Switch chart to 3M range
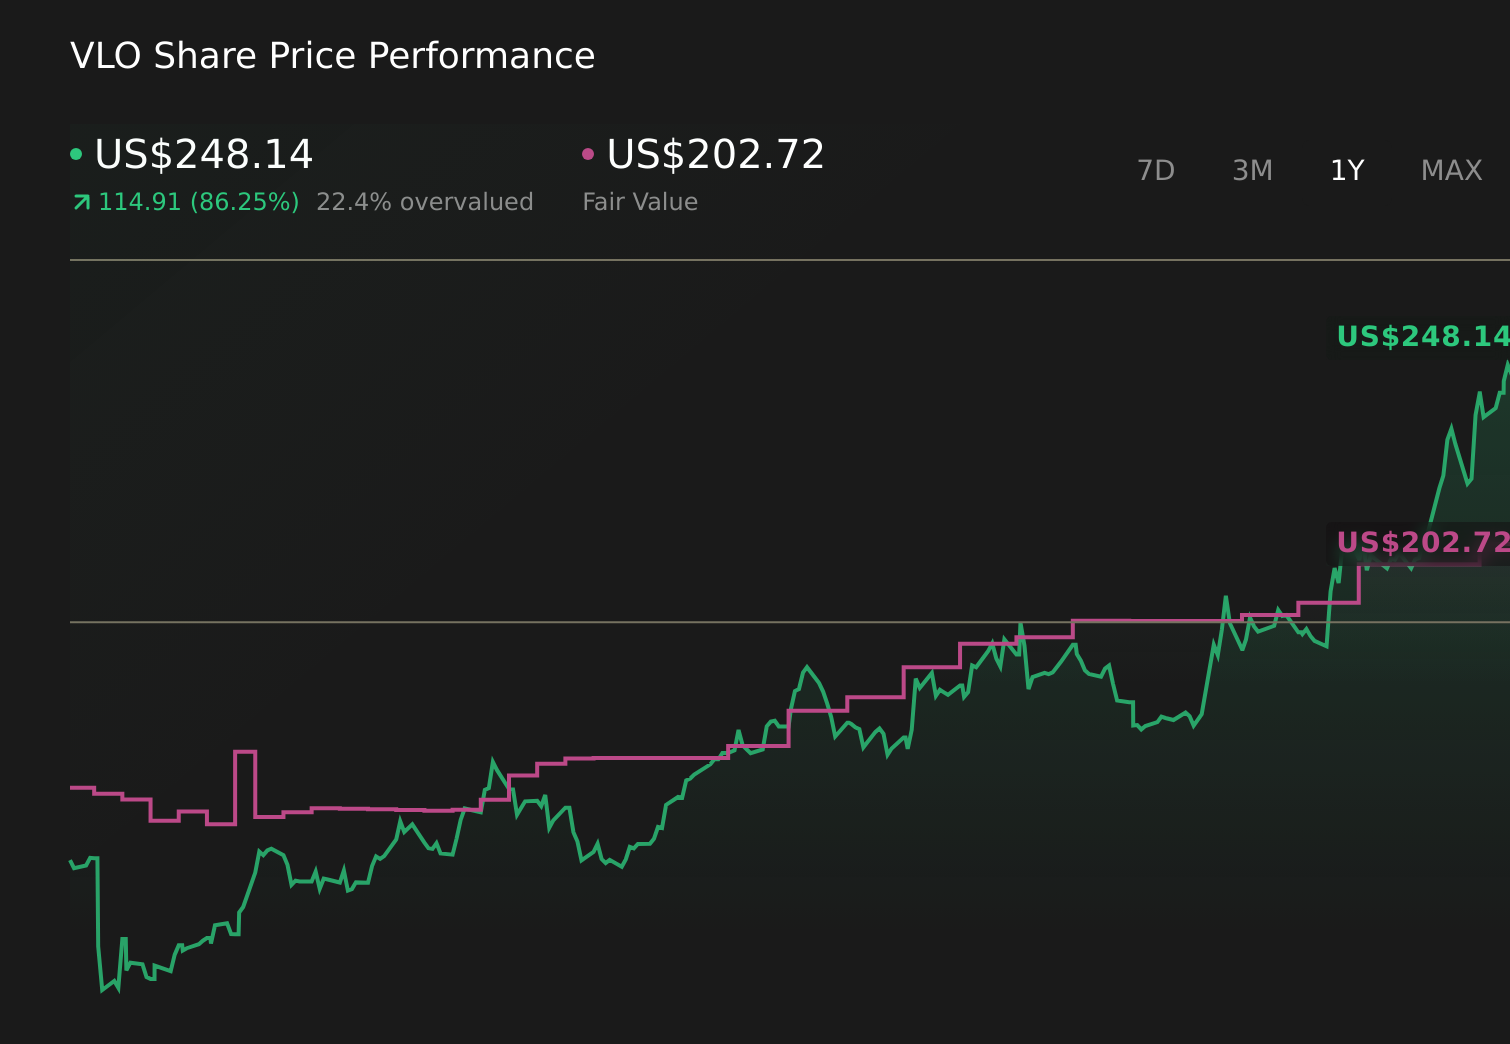This screenshot has height=1044, width=1510. tap(1252, 171)
